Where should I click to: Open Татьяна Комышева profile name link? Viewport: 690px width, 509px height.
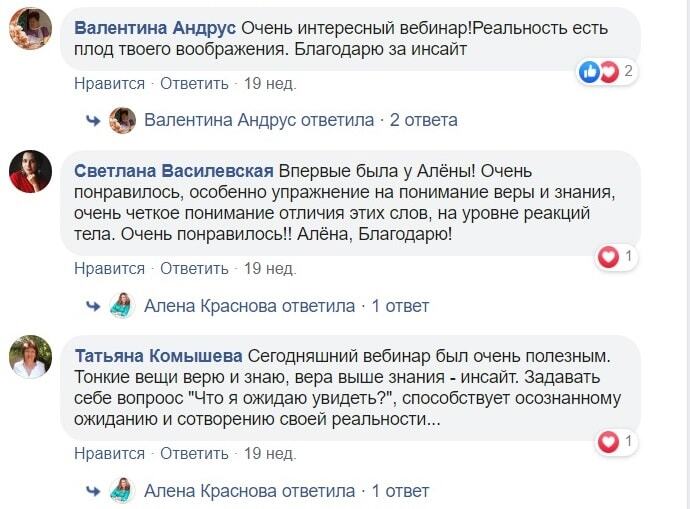tap(158, 356)
